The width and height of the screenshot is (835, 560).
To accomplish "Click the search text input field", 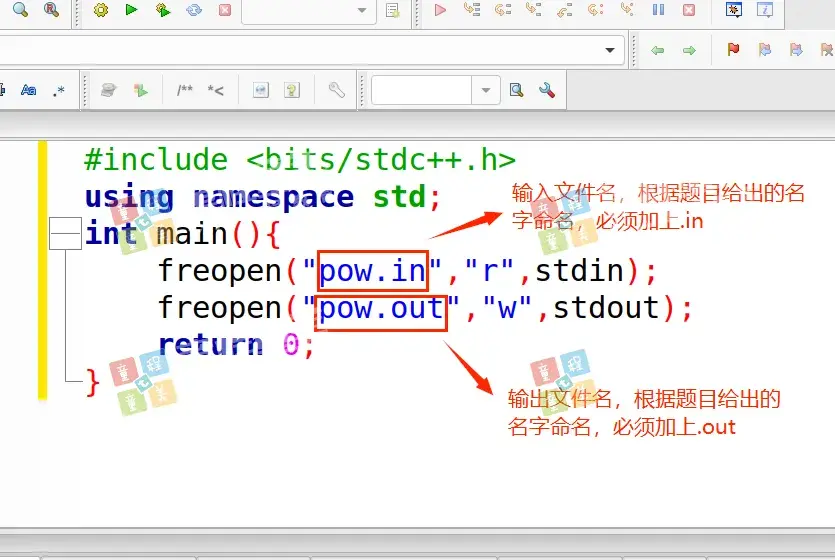I will pos(421,90).
